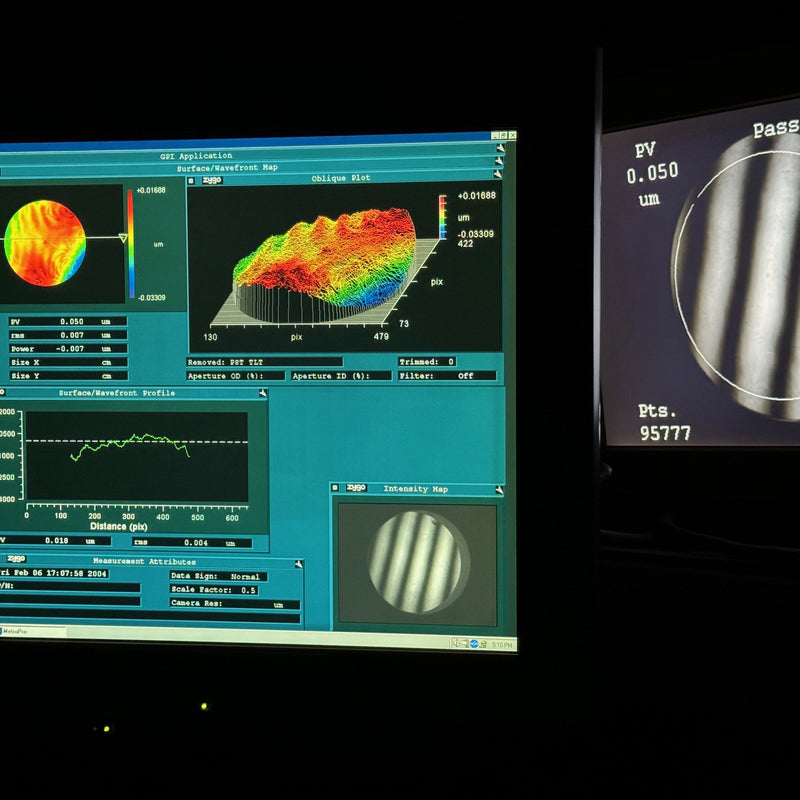The image size is (800, 800).
Task: Click the circular filled surface map
Action: (x=45, y=243)
